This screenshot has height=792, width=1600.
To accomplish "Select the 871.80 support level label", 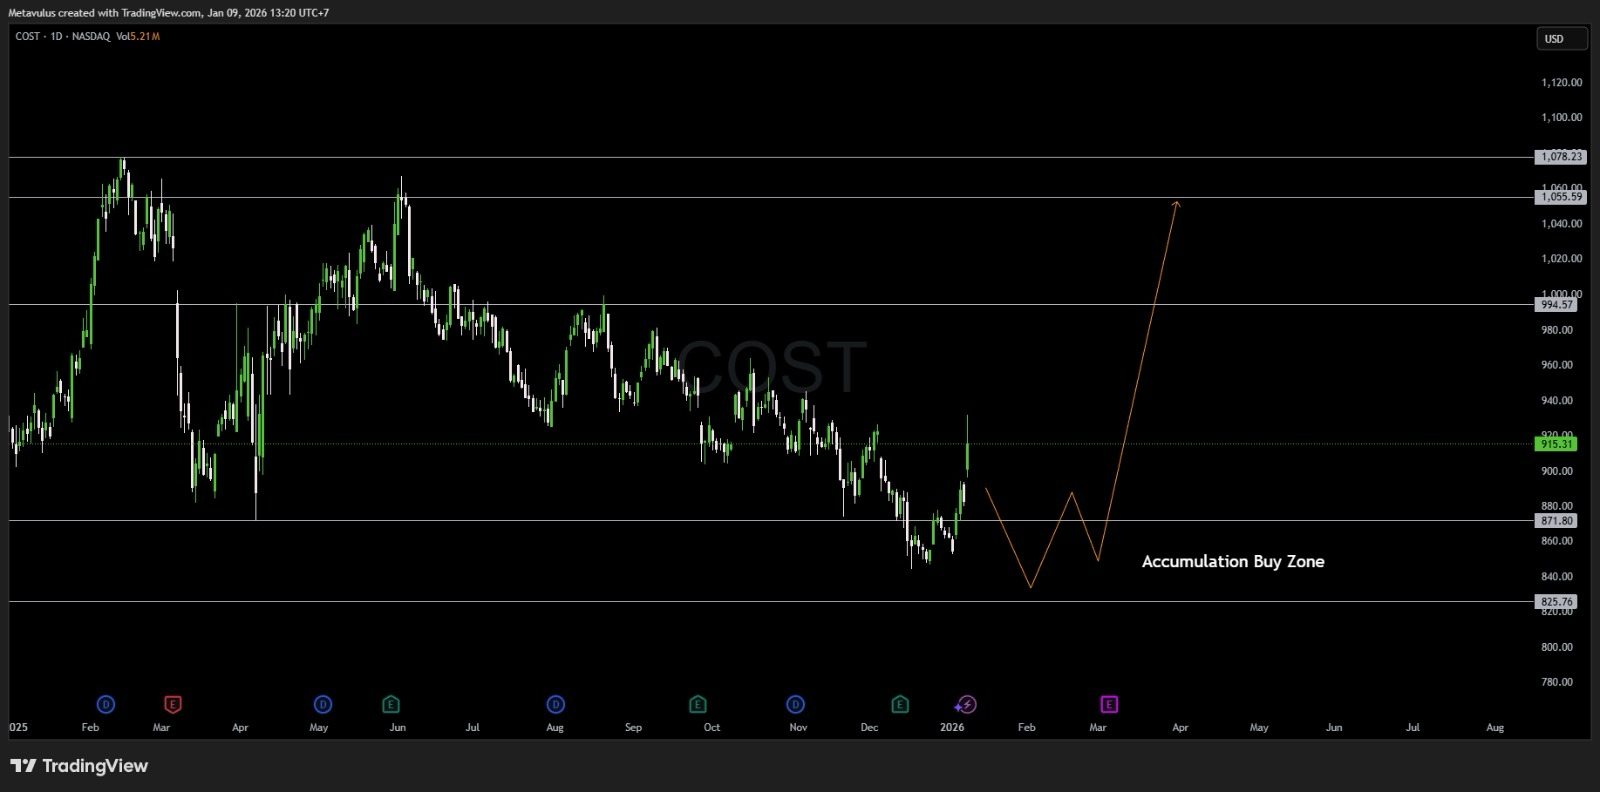I will click(x=1557, y=521).
